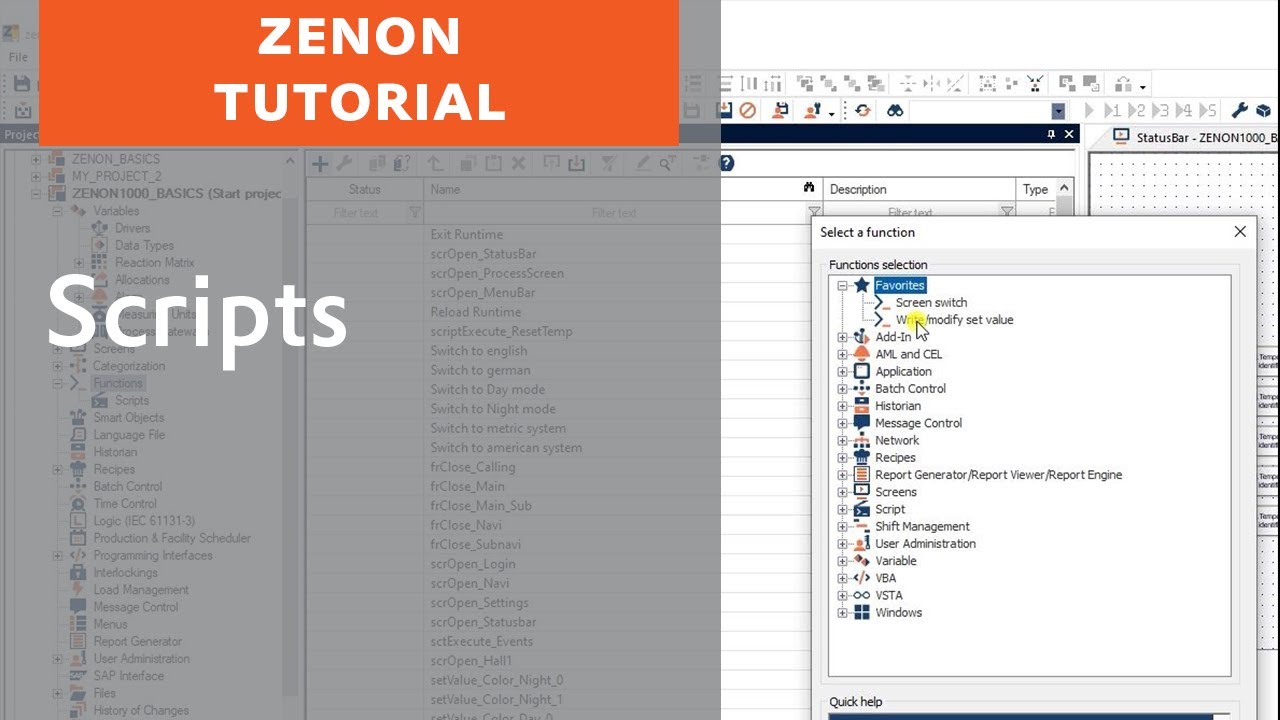Click the list scrollbar up arrow beside Type
Screen dimensions: 1280x720
1064,188
